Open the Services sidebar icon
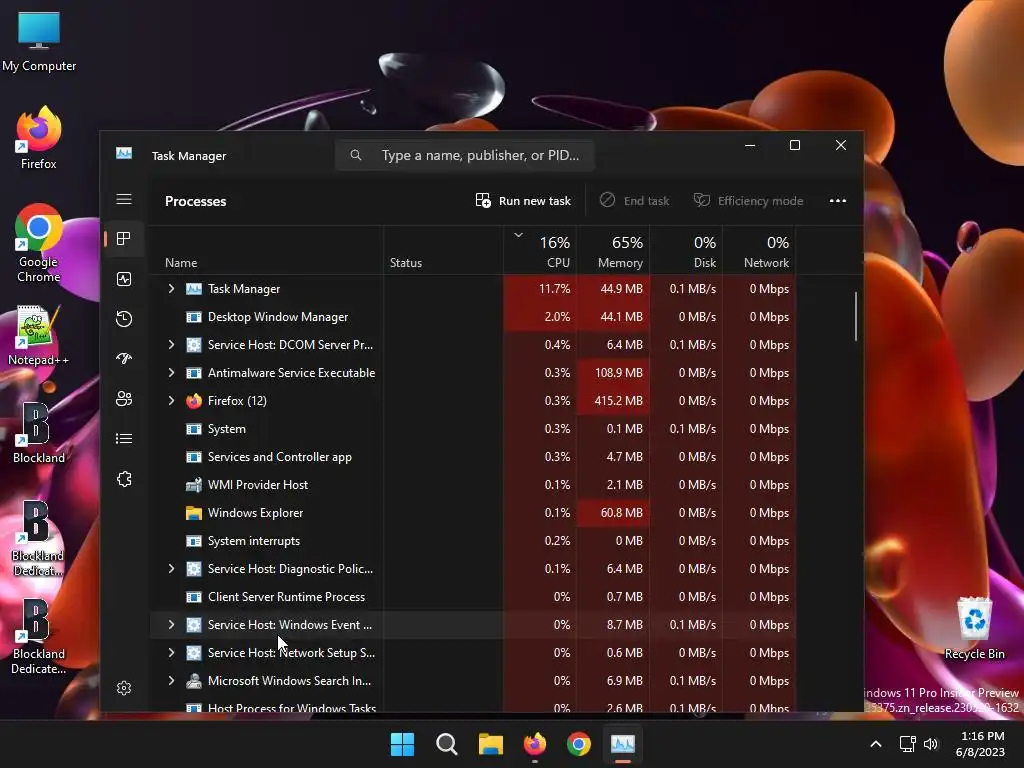 pyautogui.click(x=124, y=479)
